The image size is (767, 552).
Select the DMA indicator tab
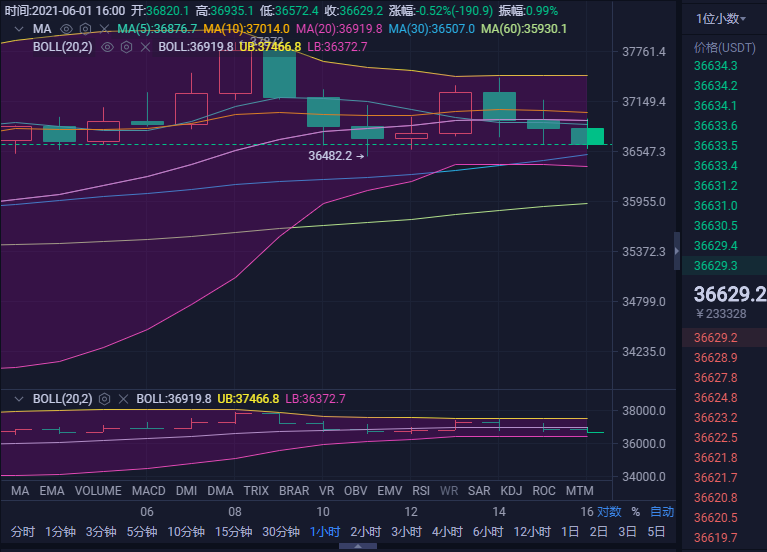click(x=220, y=491)
